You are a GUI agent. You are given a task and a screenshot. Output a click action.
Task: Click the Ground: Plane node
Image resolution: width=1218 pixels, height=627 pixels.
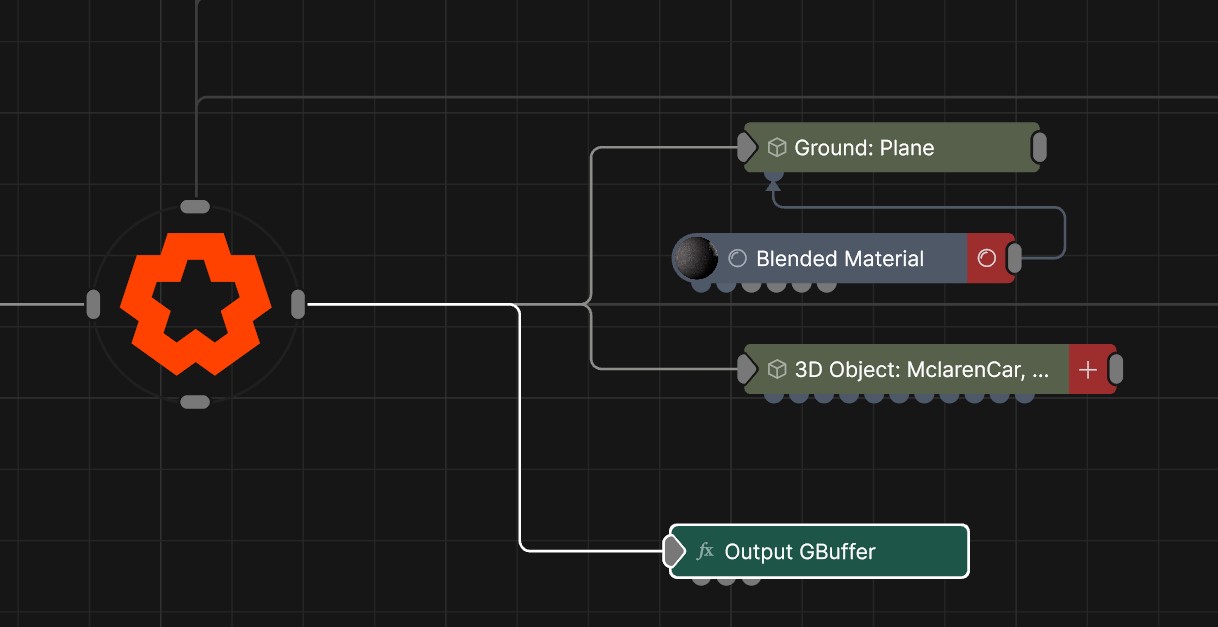coord(892,148)
